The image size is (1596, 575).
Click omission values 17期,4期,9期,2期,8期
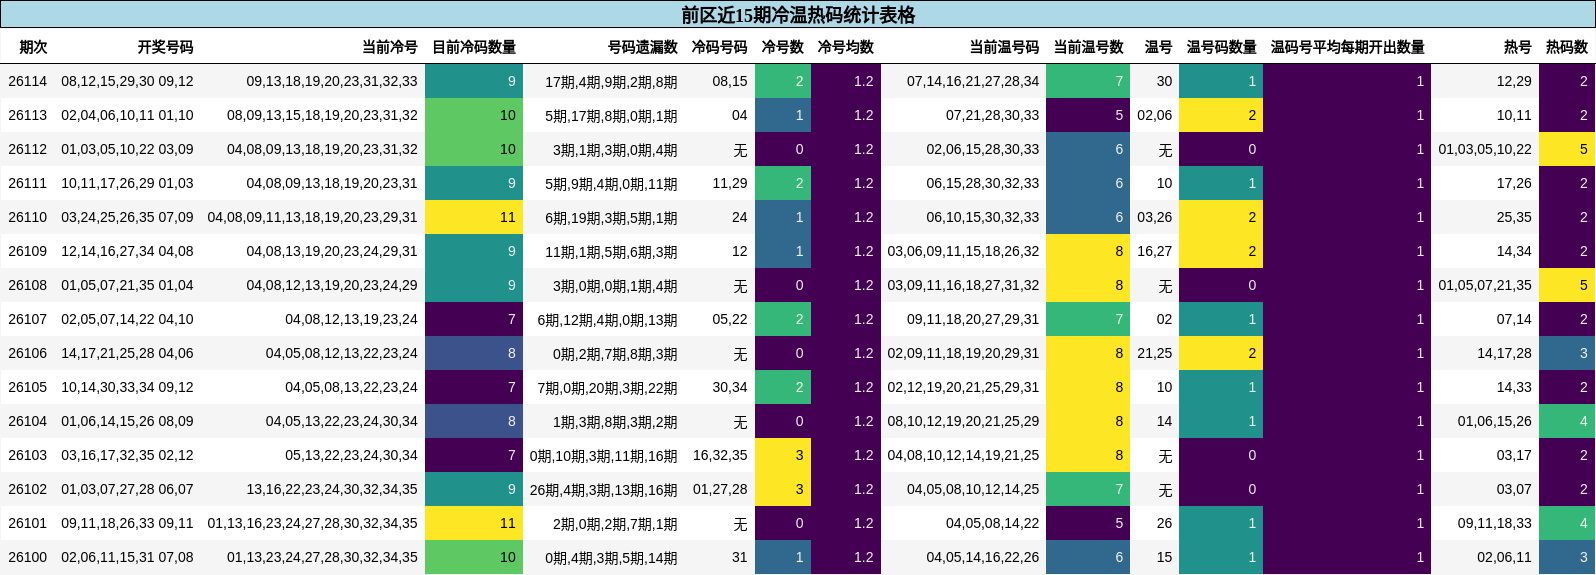click(611, 82)
